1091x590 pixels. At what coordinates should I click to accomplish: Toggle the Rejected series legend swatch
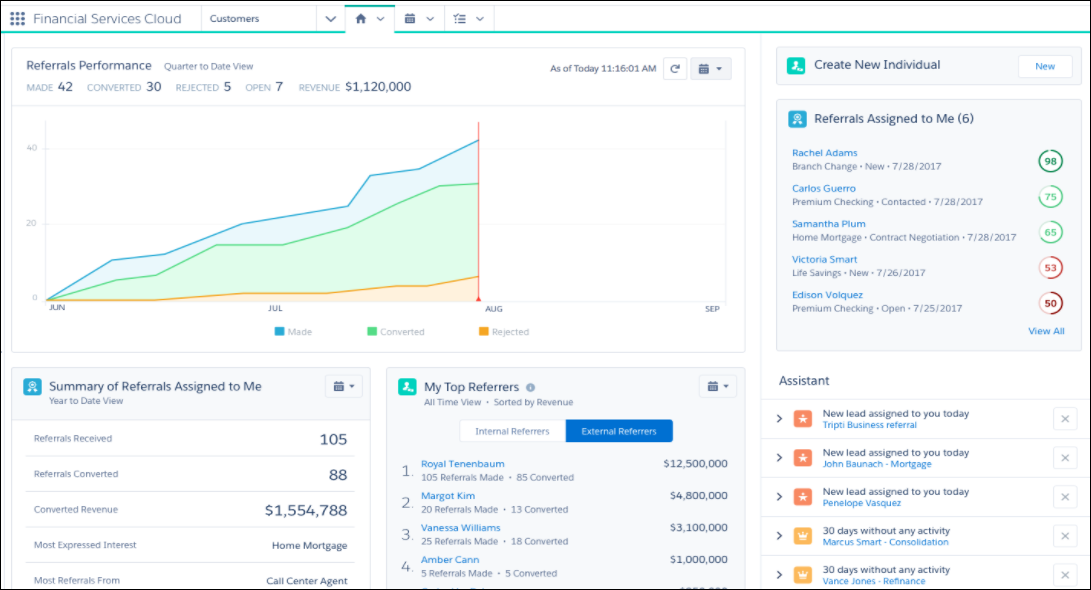pos(484,332)
